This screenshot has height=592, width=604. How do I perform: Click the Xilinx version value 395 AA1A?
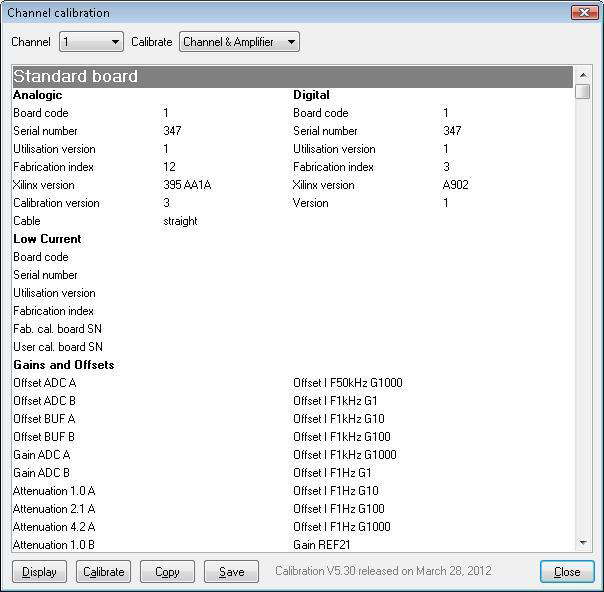[x=187, y=185]
